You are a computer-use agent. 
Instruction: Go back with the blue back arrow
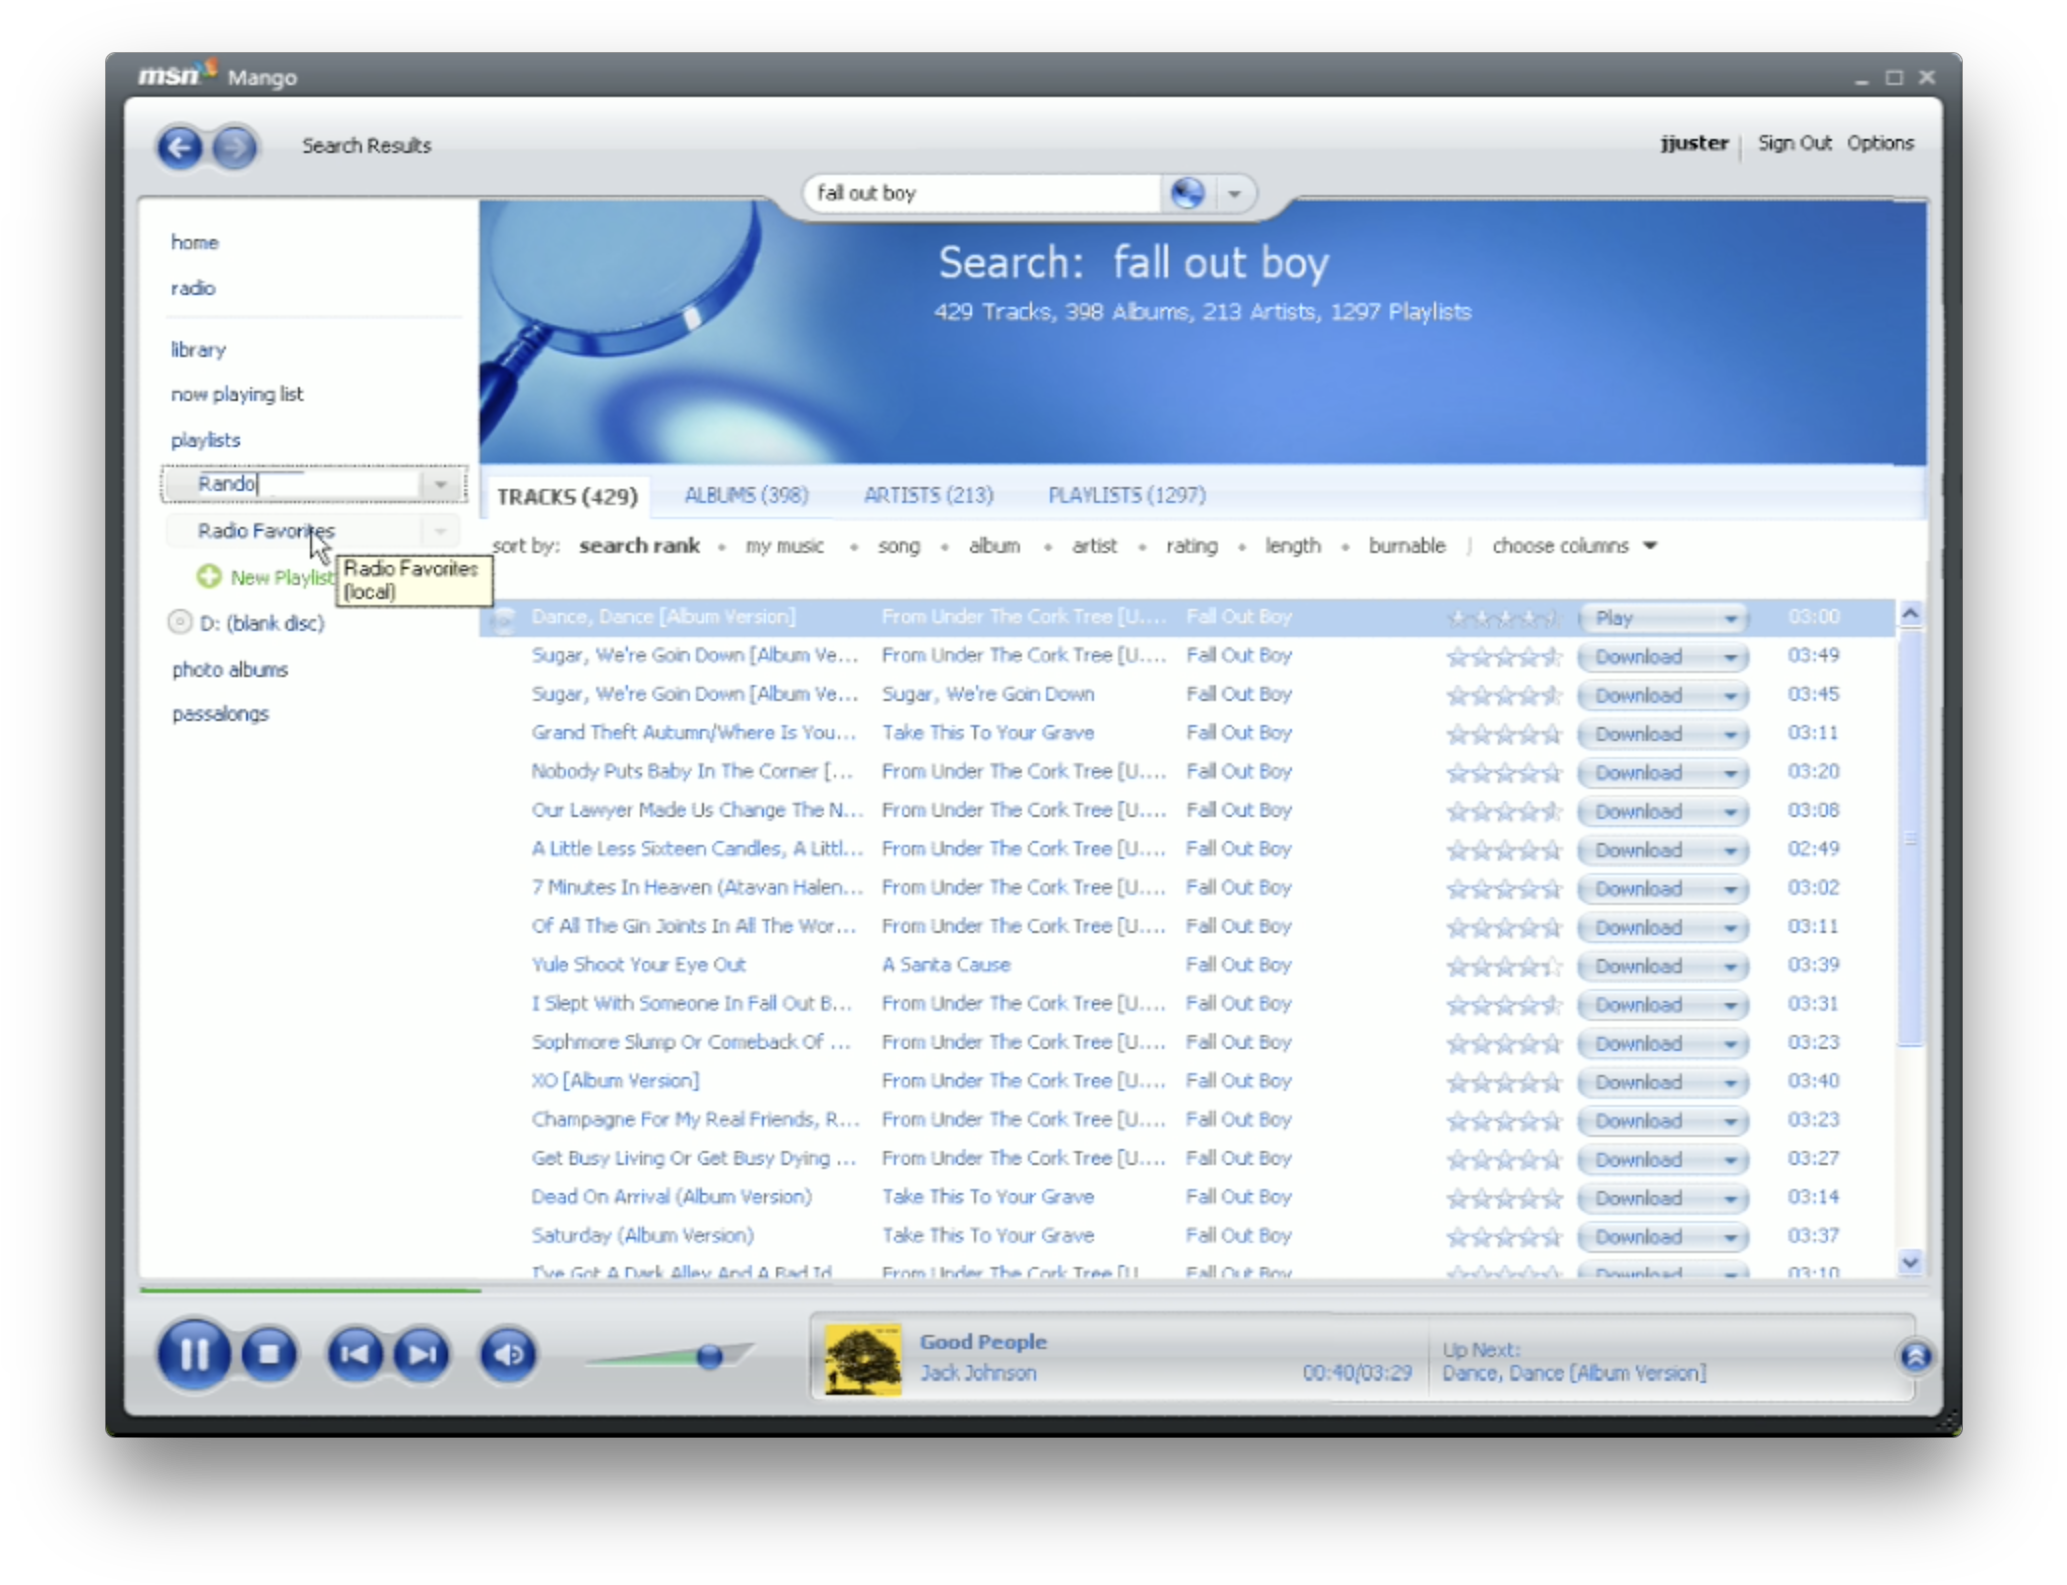click(x=181, y=148)
